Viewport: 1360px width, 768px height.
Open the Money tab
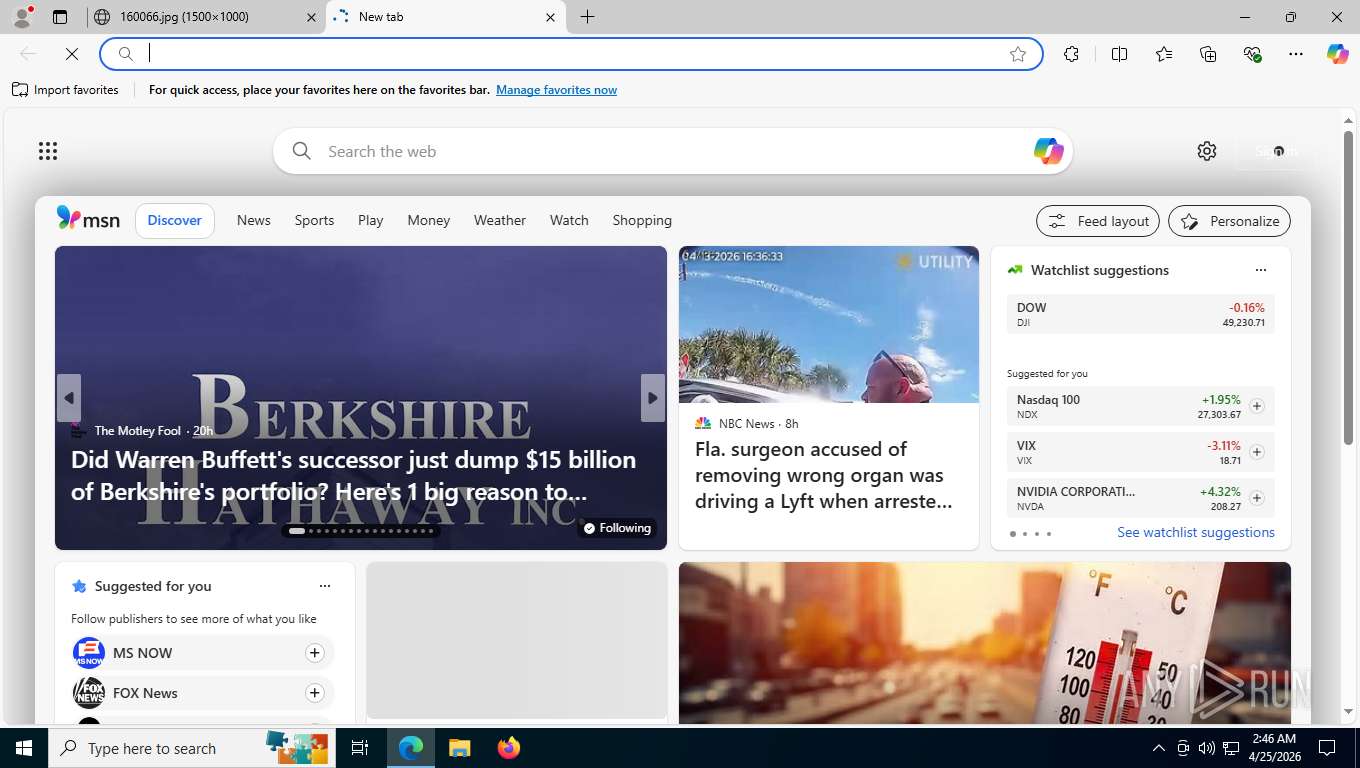429,220
